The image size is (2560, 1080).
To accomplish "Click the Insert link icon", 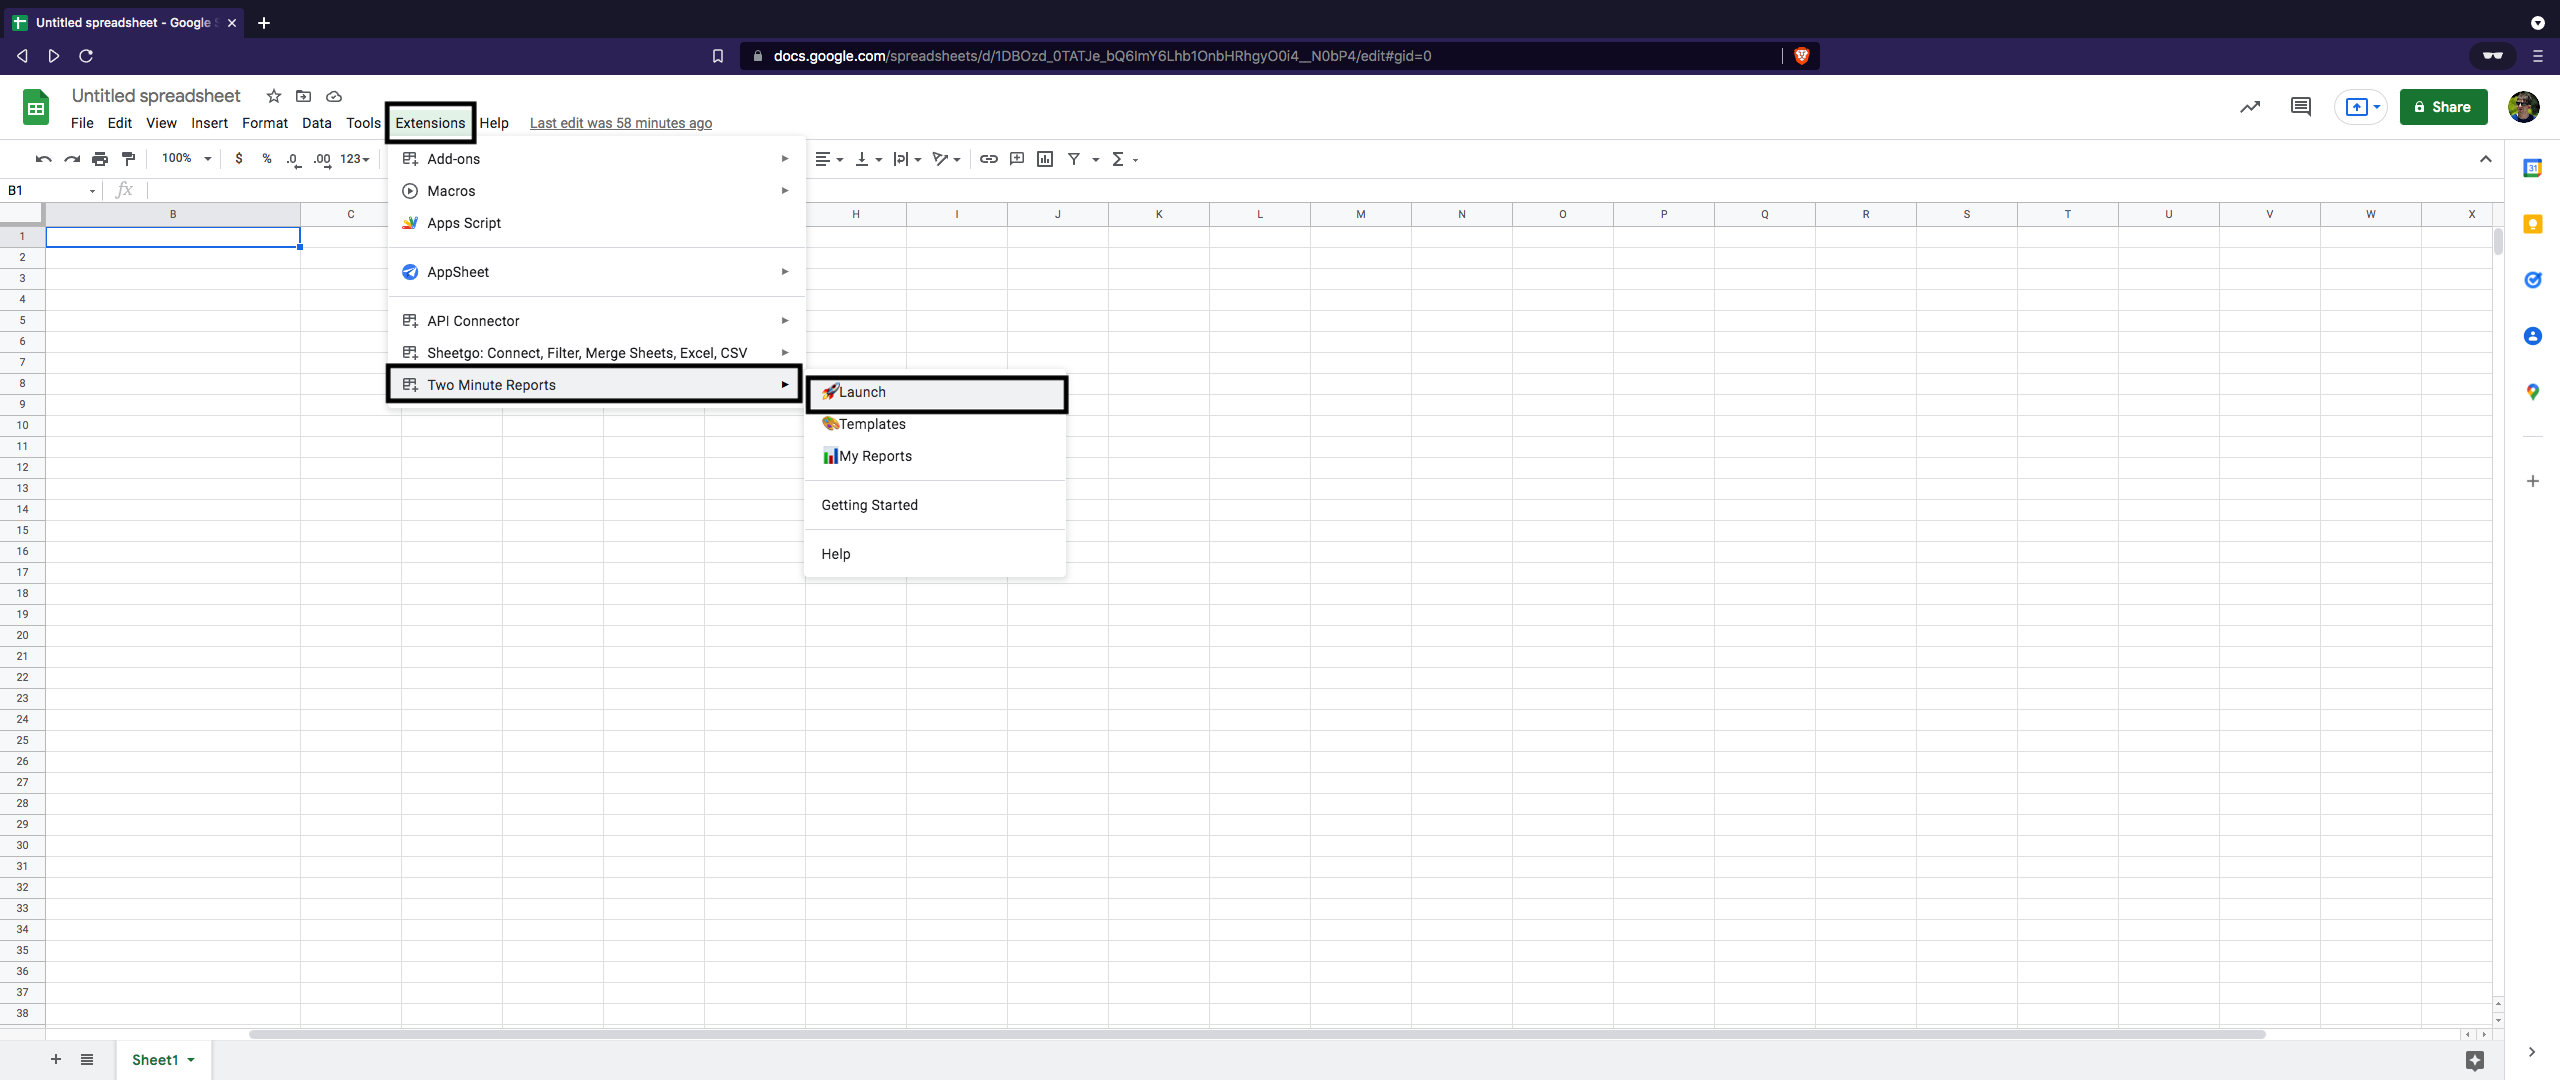I will pyautogui.click(x=989, y=159).
